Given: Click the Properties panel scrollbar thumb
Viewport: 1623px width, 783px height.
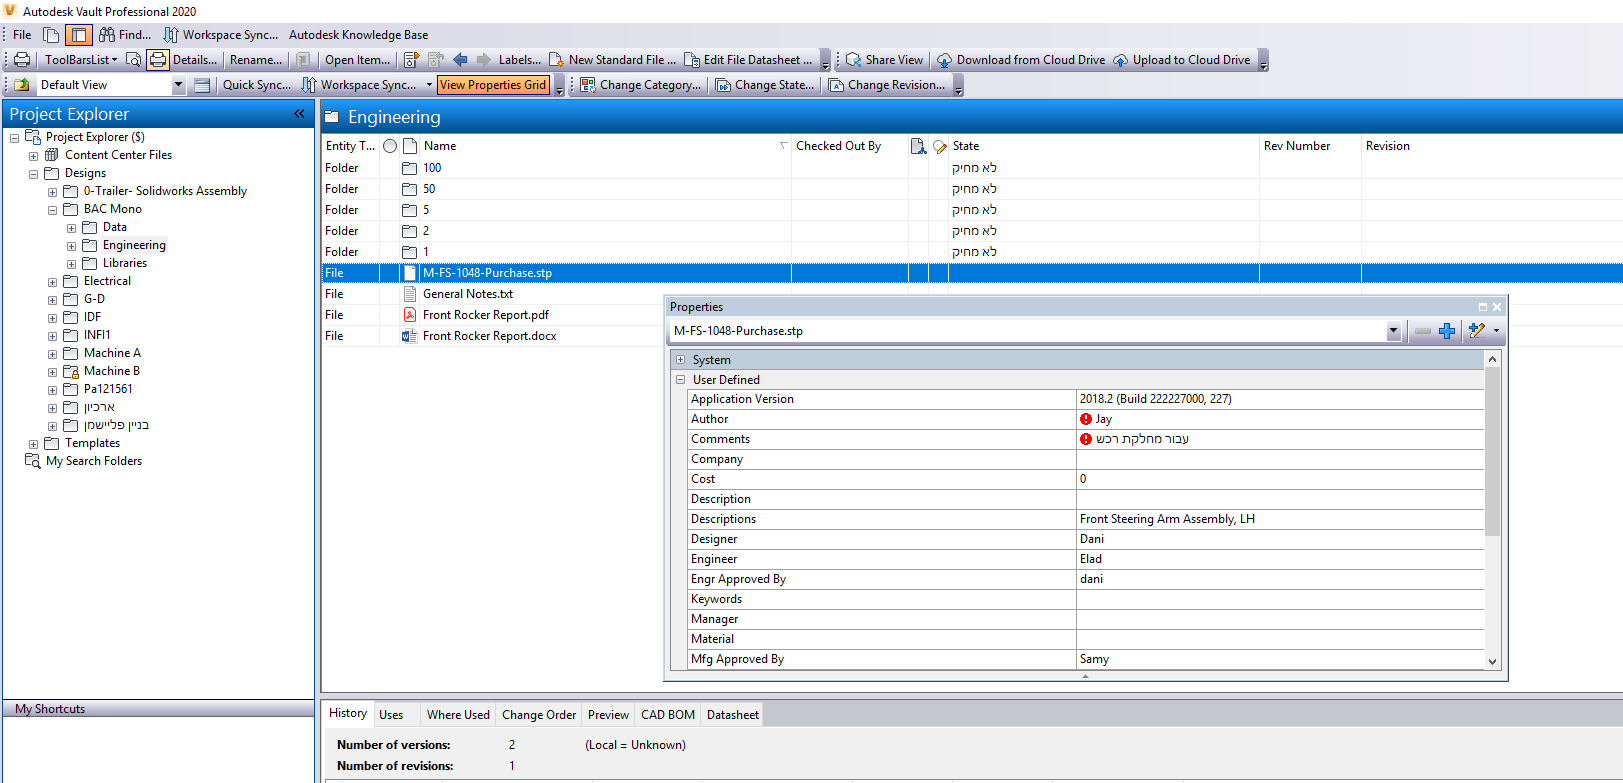Looking at the screenshot, I should (1492, 451).
